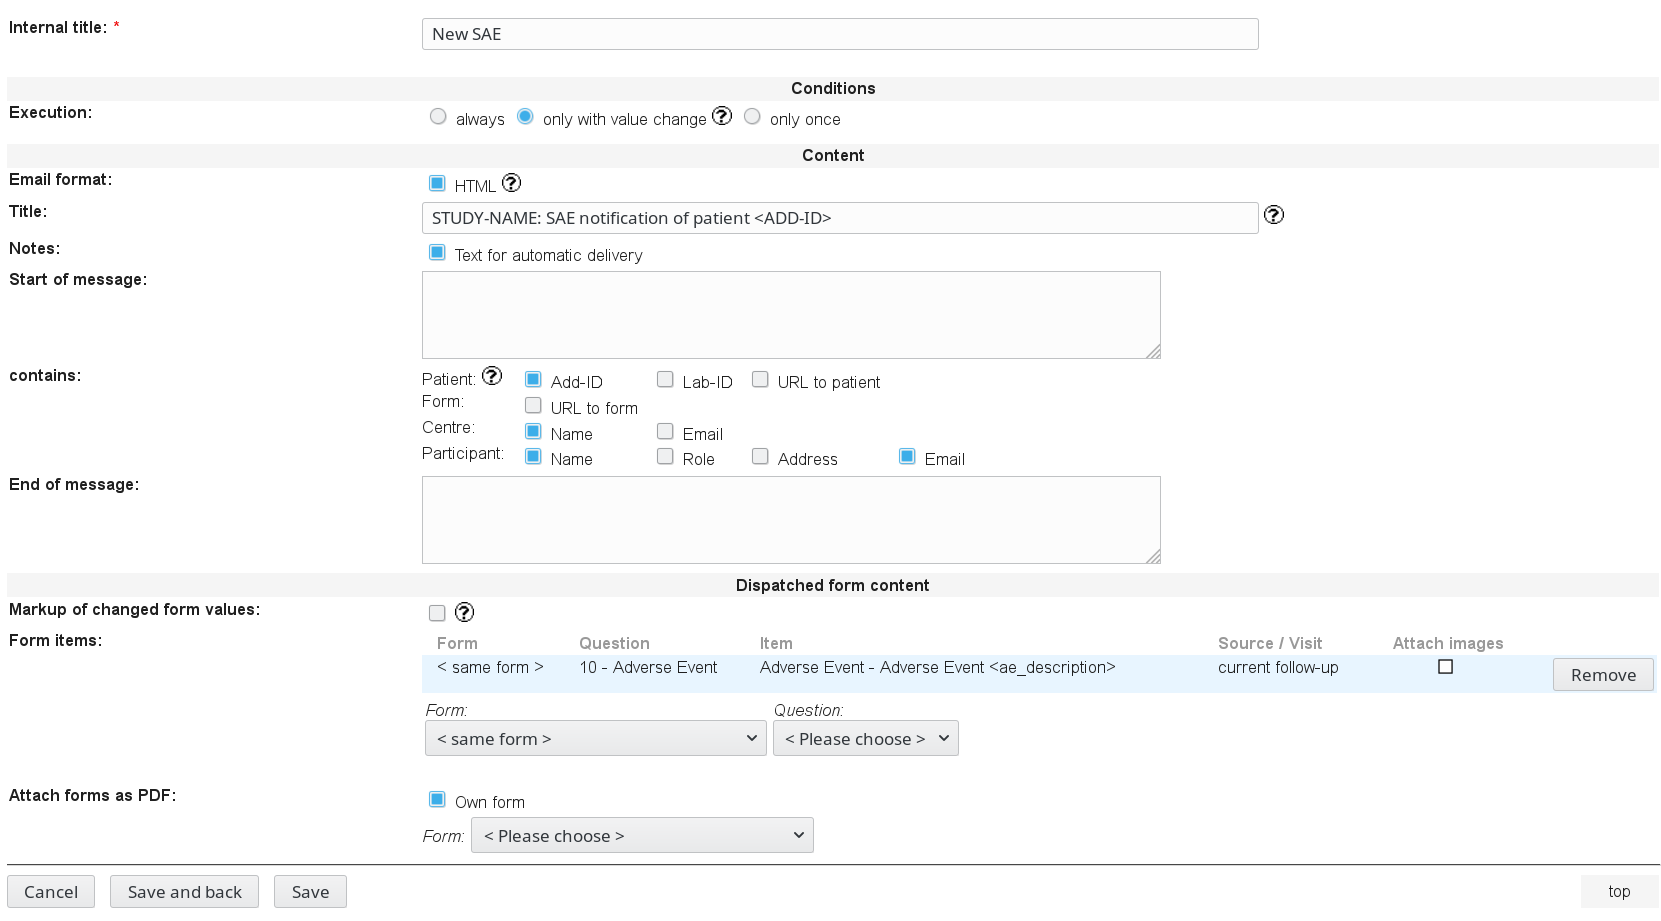Open the '< same form >' Form dropdown
The image size is (1661, 921).
point(596,738)
